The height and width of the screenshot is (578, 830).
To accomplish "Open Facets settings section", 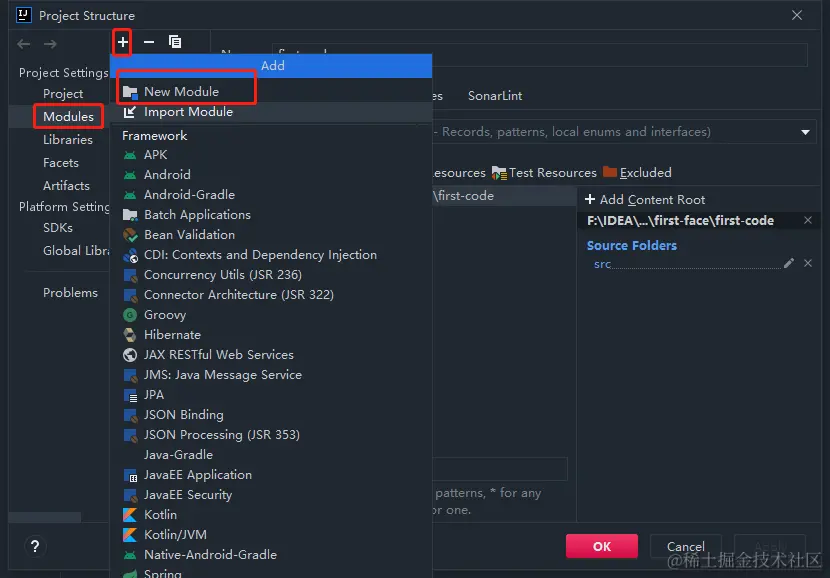I will point(61,163).
